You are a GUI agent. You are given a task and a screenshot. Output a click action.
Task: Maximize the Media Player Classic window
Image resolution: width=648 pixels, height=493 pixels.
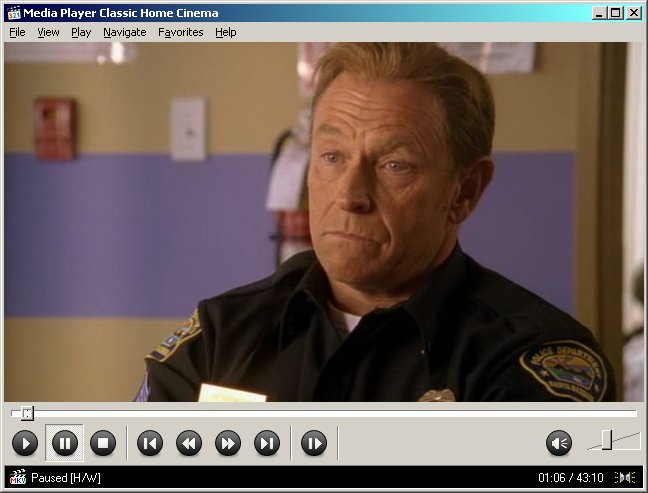tap(615, 13)
